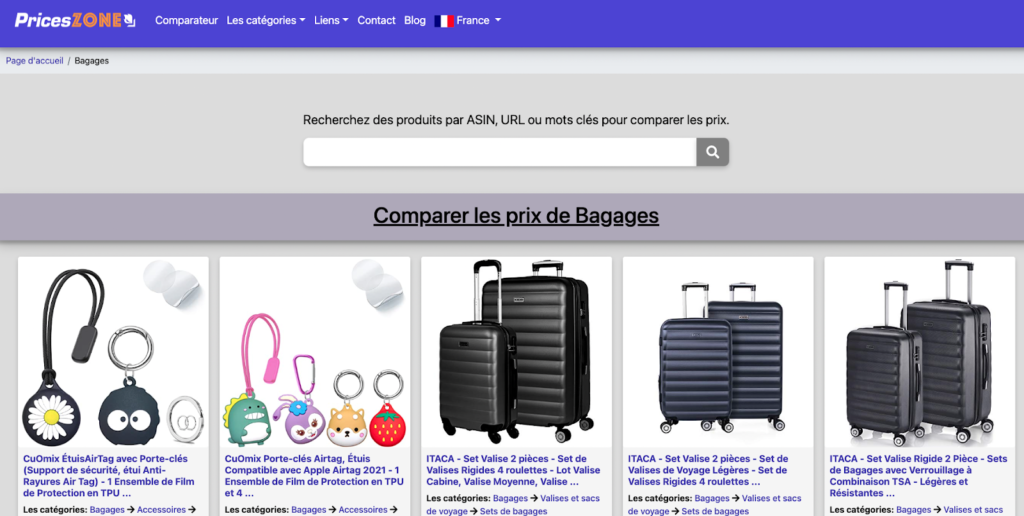This screenshot has width=1024, height=516.
Task: Click ITACA Set Valise Rigide 2 Pièce title
Action: (918, 476)
